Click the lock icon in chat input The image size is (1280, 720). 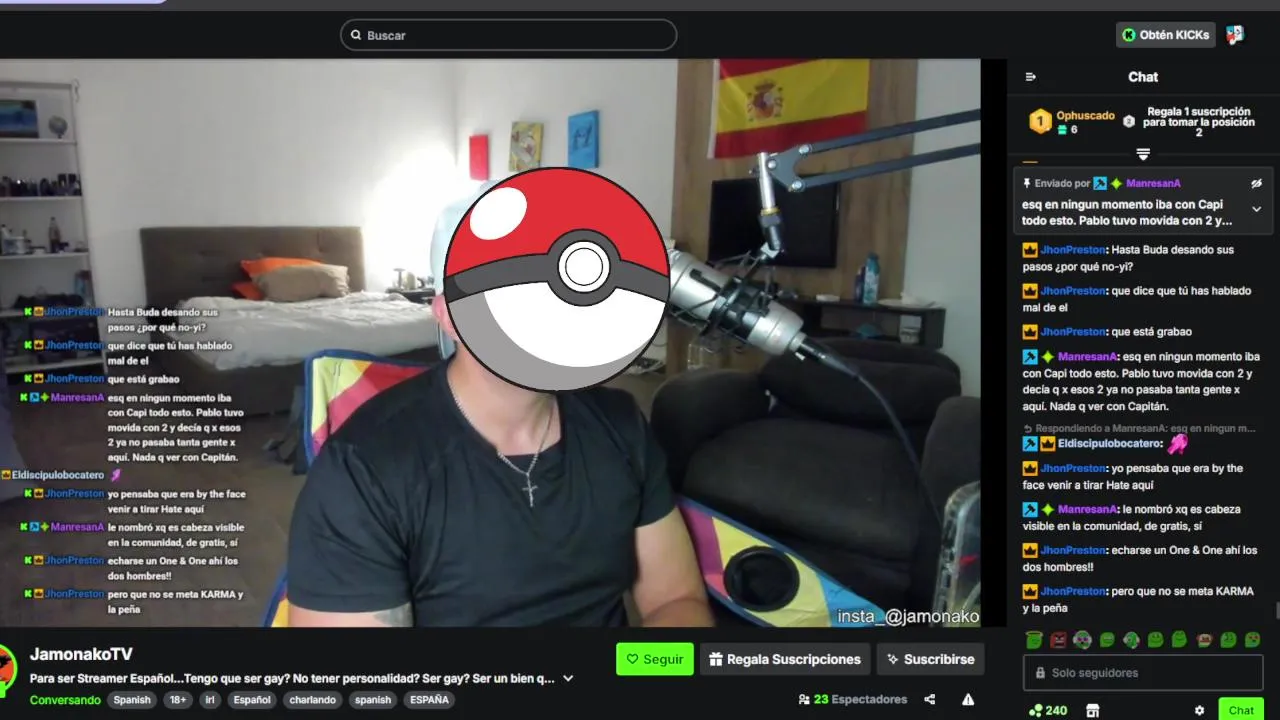(x=1040, y=673)
